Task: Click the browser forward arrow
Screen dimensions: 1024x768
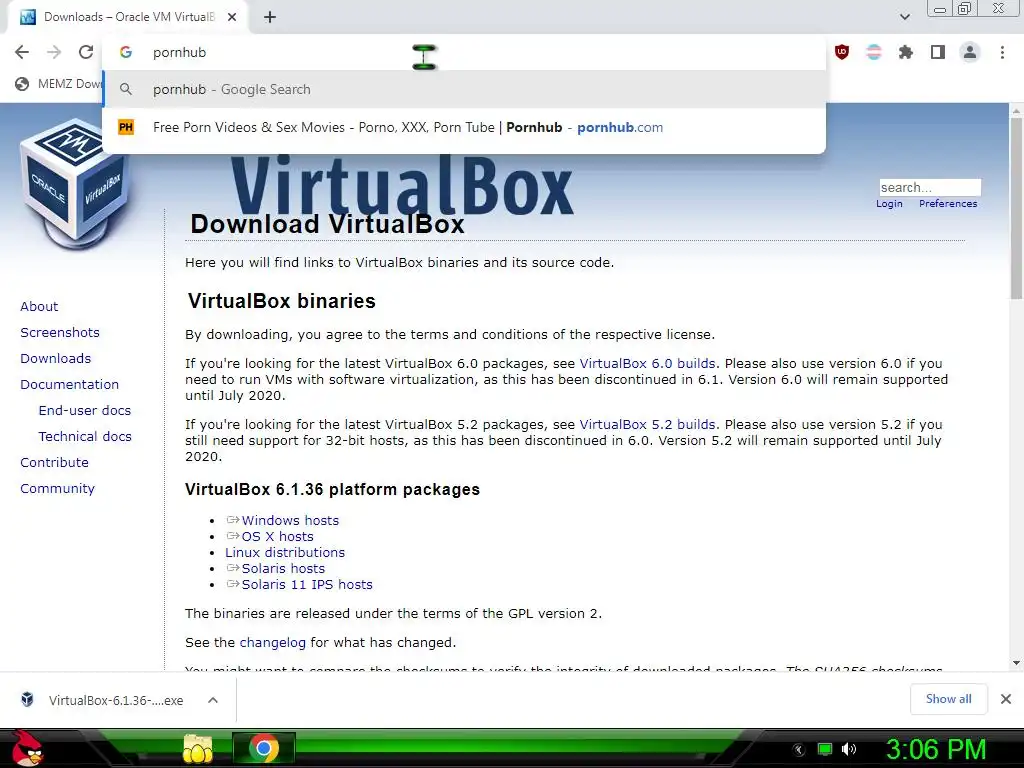Action: tap(54, 52)
